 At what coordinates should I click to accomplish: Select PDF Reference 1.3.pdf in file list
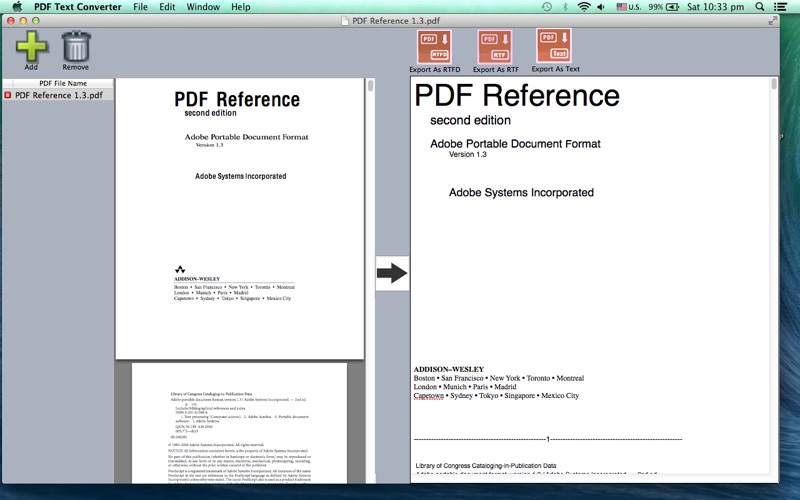[x=58, y=95]
